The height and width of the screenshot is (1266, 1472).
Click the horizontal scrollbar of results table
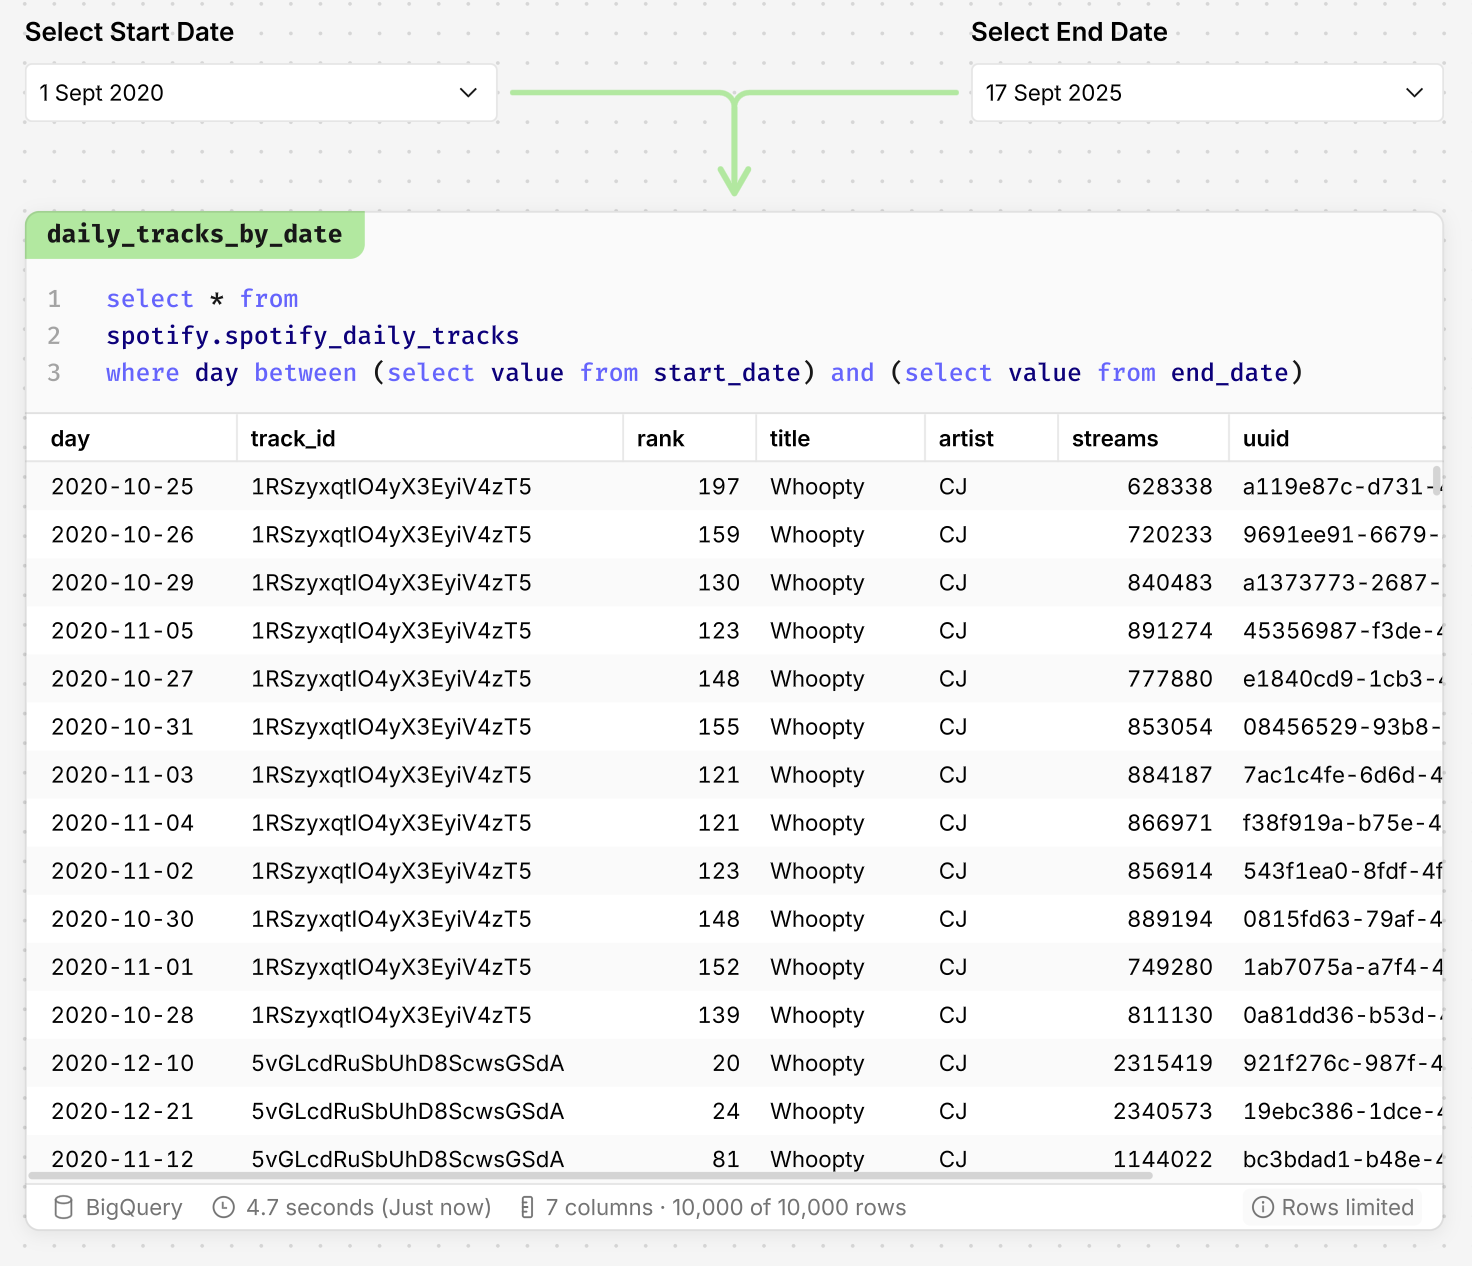590,1176
